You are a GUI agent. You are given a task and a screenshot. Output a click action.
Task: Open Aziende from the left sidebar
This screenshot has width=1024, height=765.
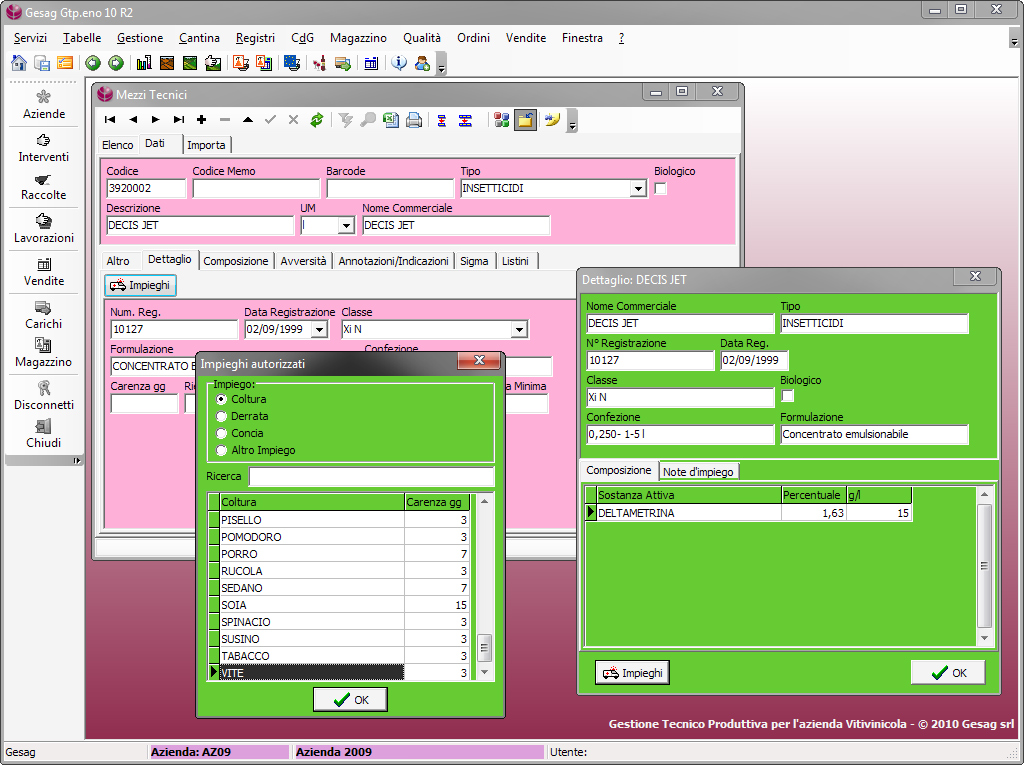(x=44, y=105)
